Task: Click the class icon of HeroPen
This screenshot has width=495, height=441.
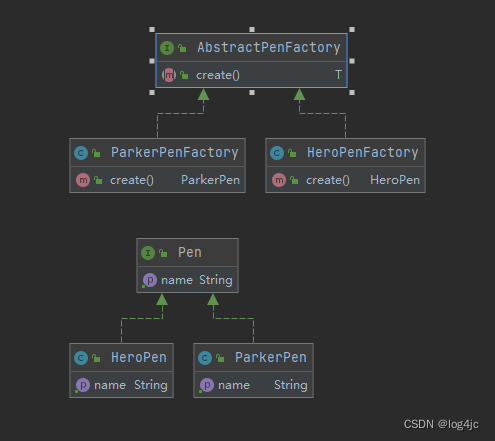Action: pos(81,358)
